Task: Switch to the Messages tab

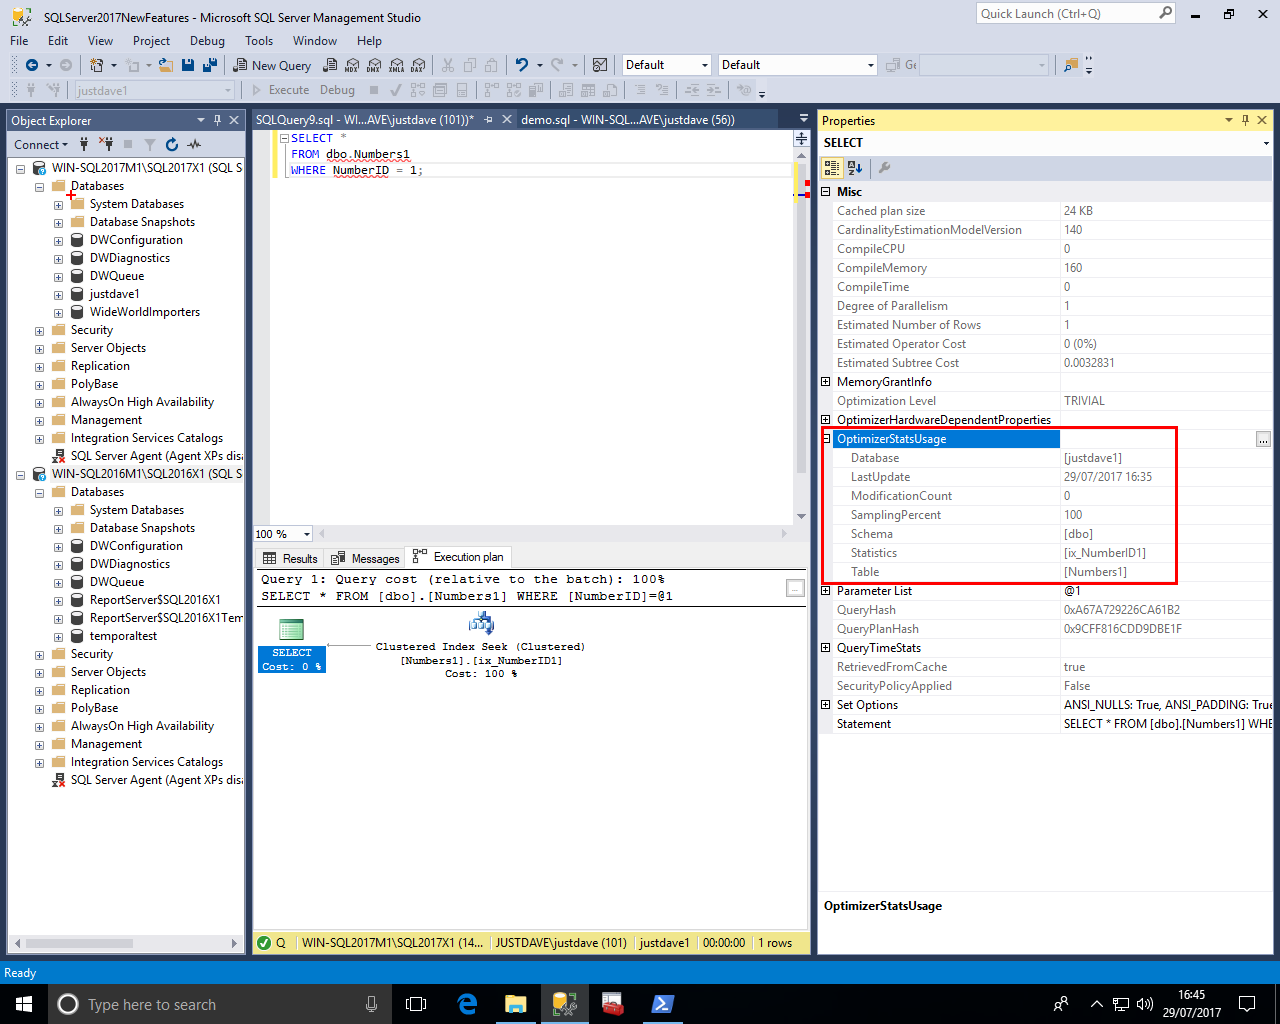Action: (366, 558)
